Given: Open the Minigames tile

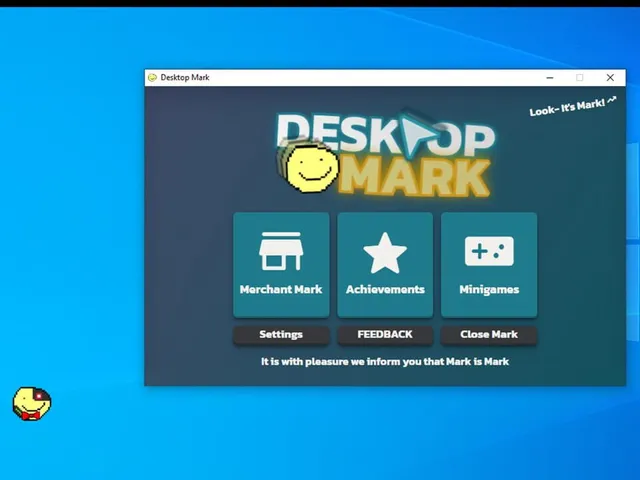Looking at the screenshot, I should pos(489,264).
